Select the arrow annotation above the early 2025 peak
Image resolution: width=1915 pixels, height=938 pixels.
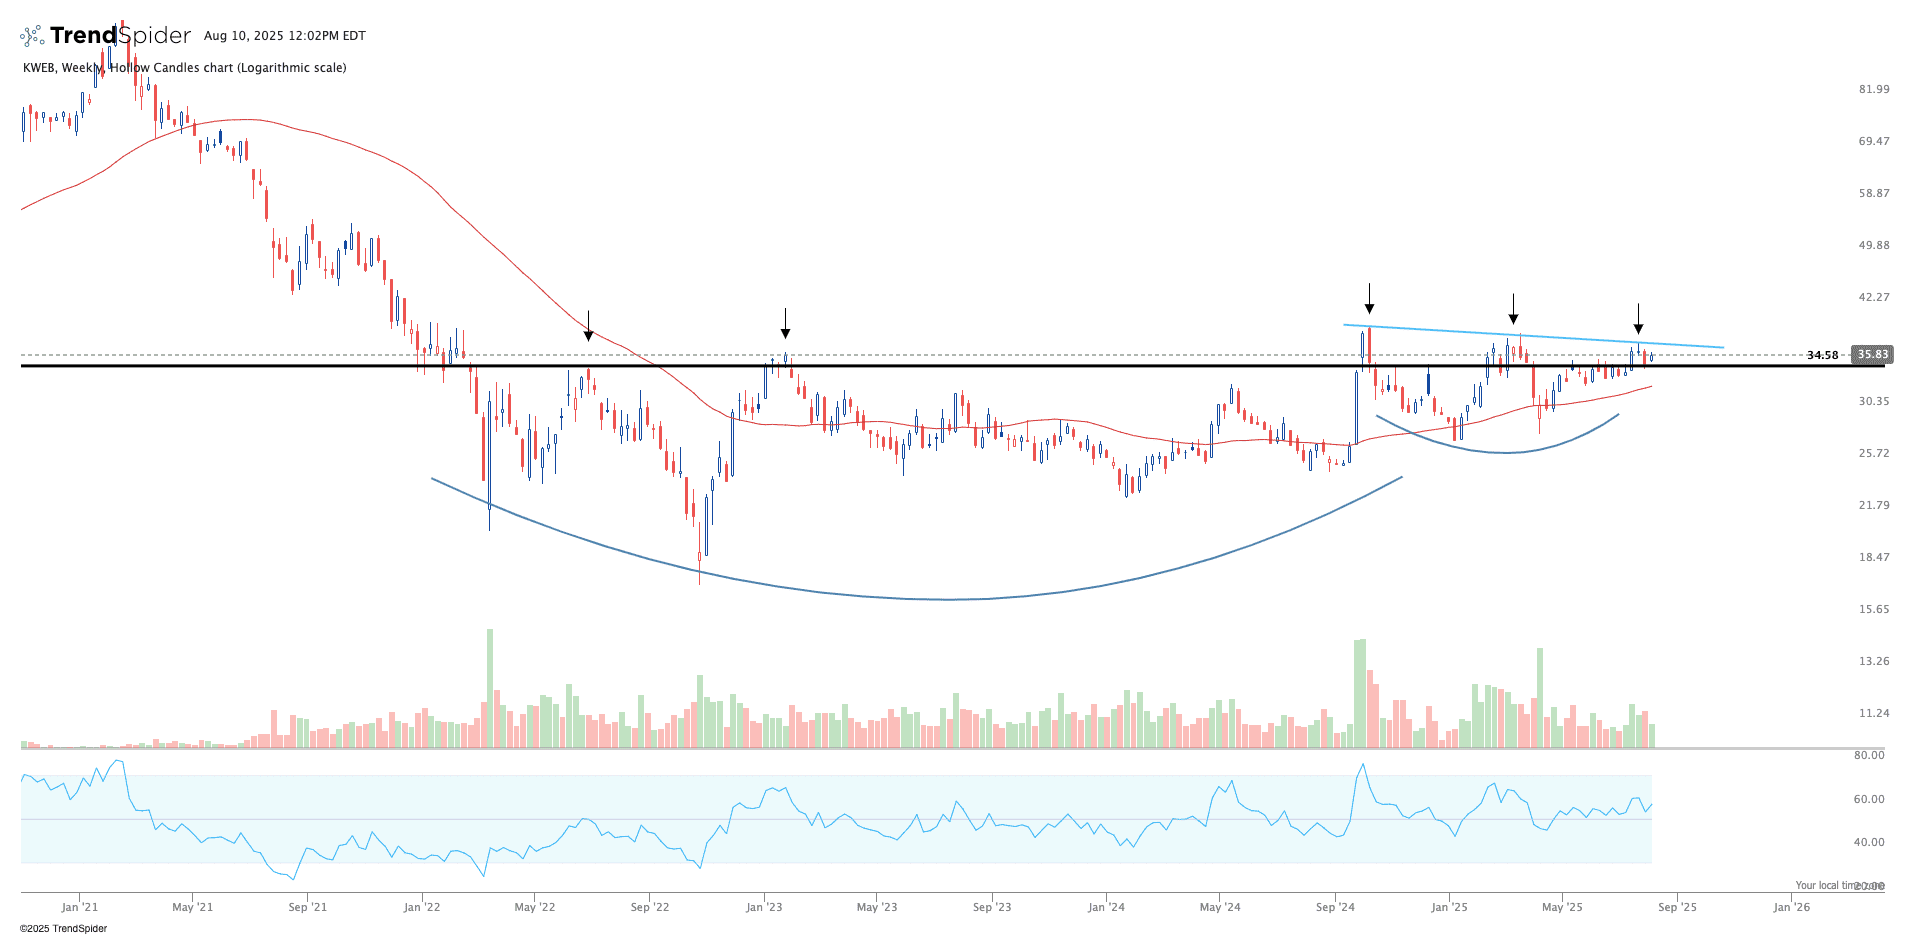(x=1514, y=309)
